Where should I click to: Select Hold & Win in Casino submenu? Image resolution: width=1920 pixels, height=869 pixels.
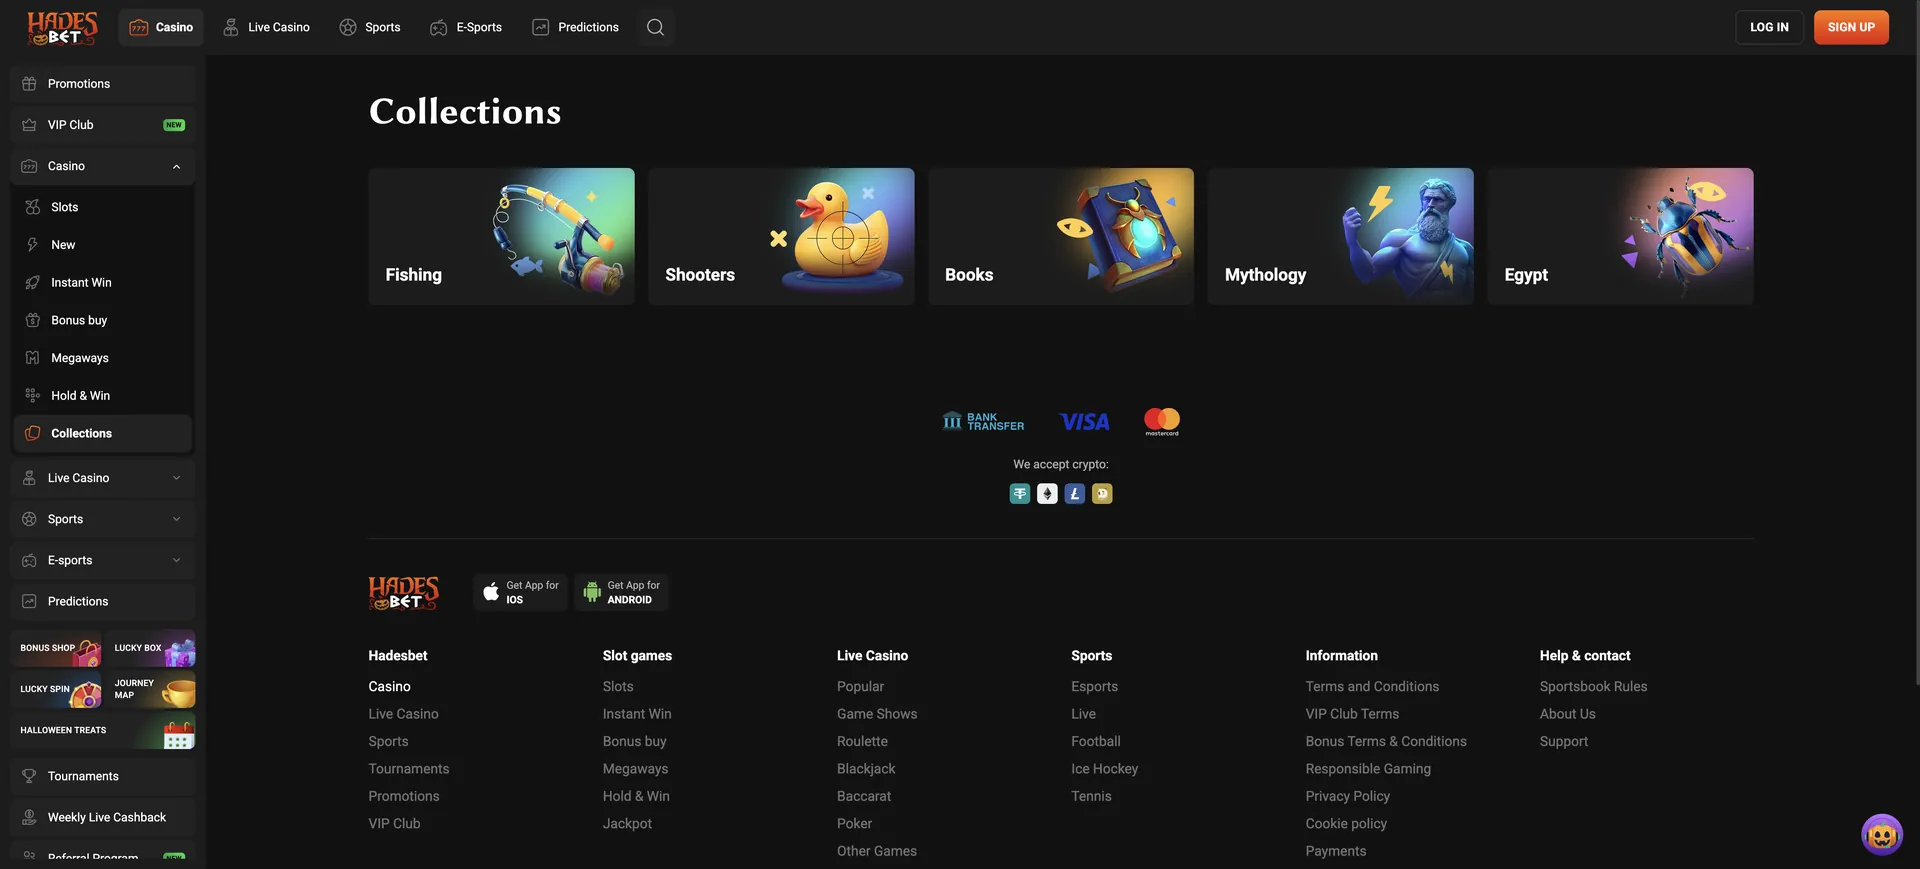[x=102, y=396]
